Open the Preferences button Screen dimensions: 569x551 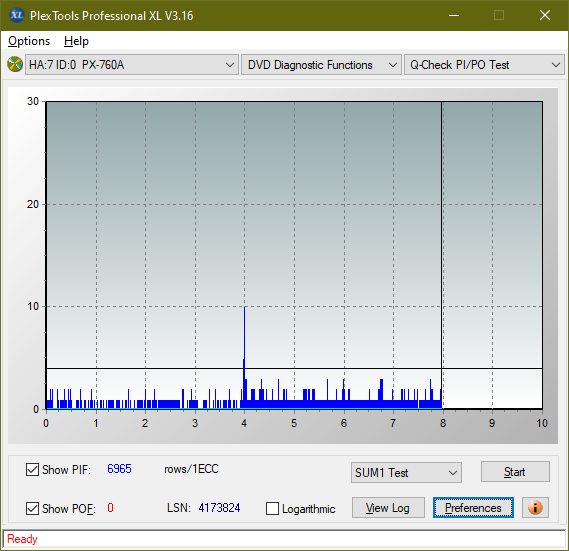click(473, 507)
